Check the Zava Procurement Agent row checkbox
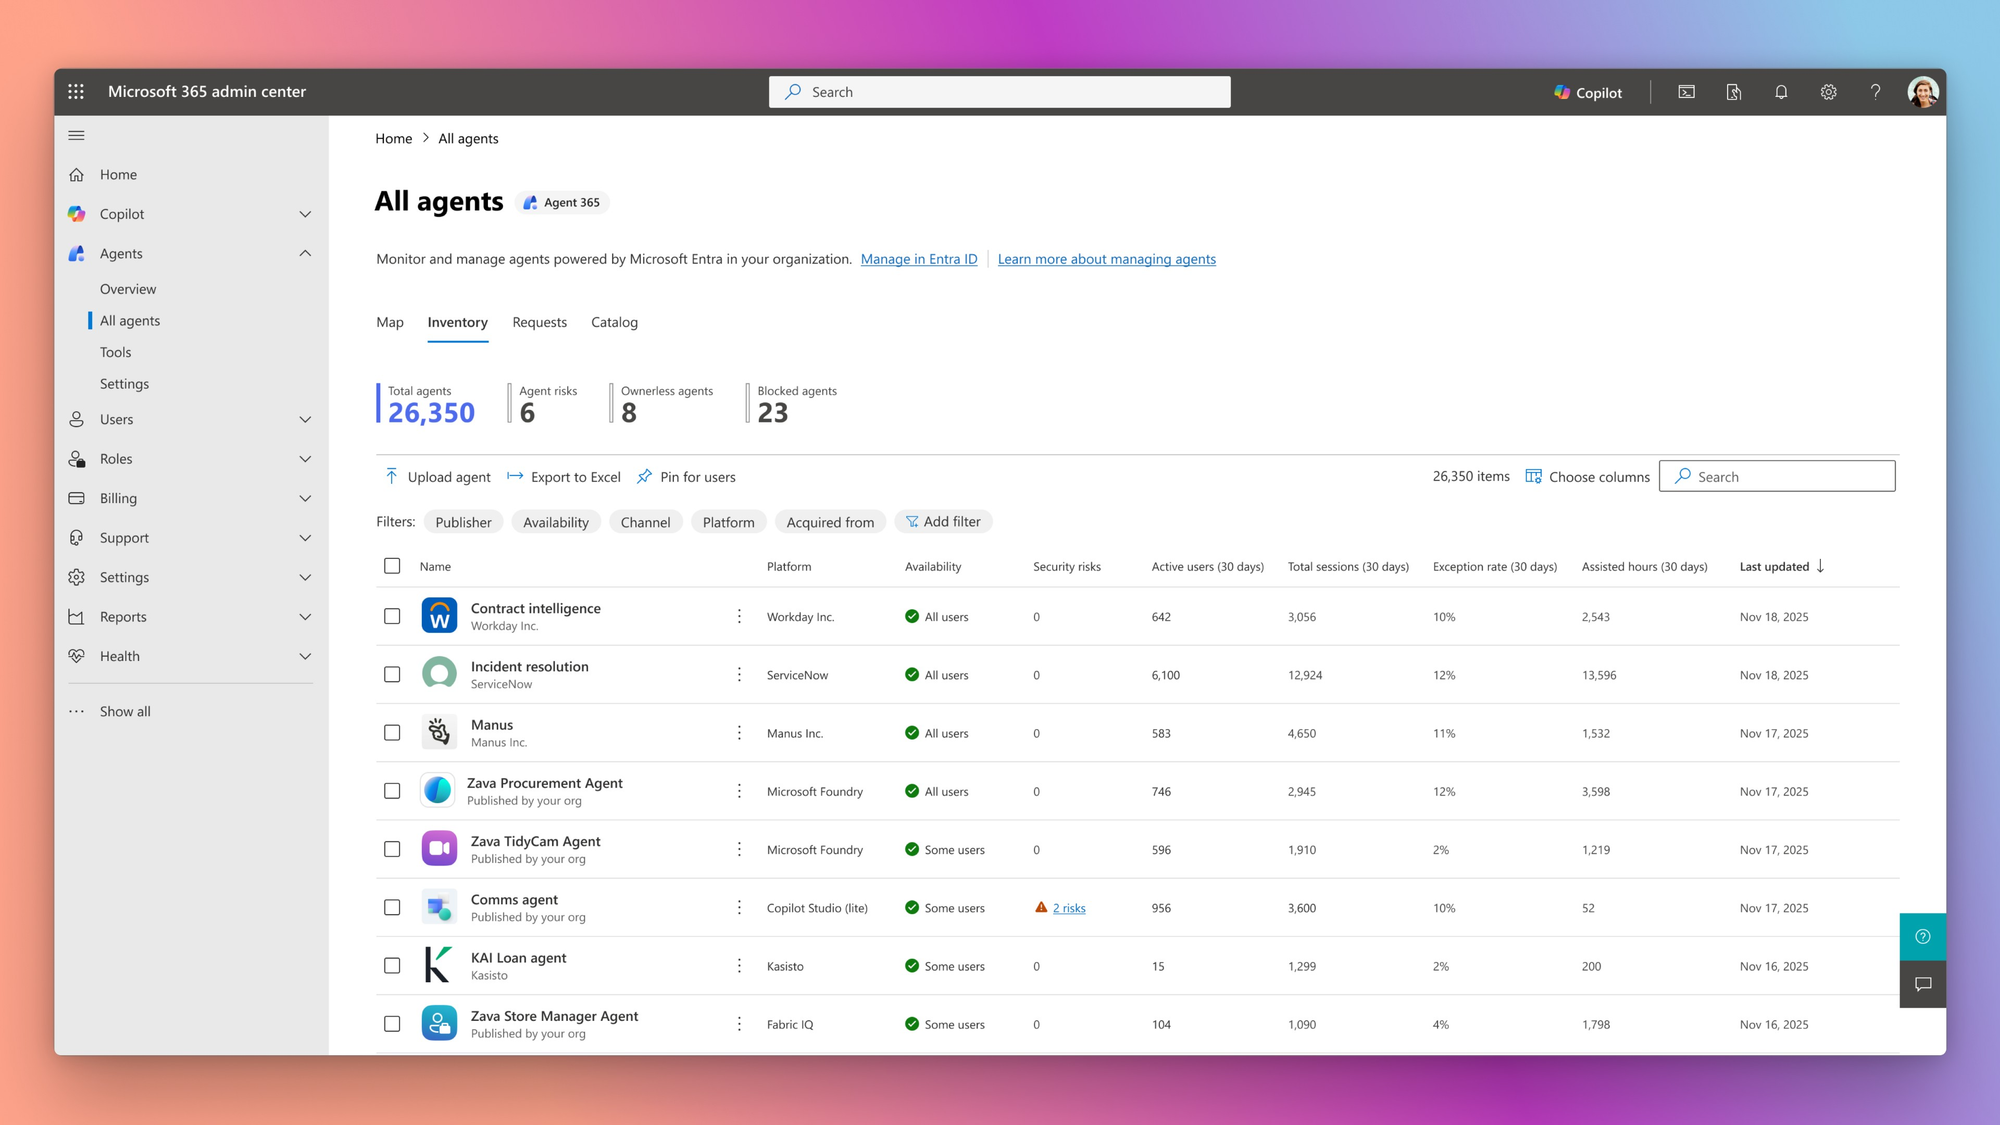Image resolution: width=2000 pixels, height=1125 pixels. pos(392,791)
